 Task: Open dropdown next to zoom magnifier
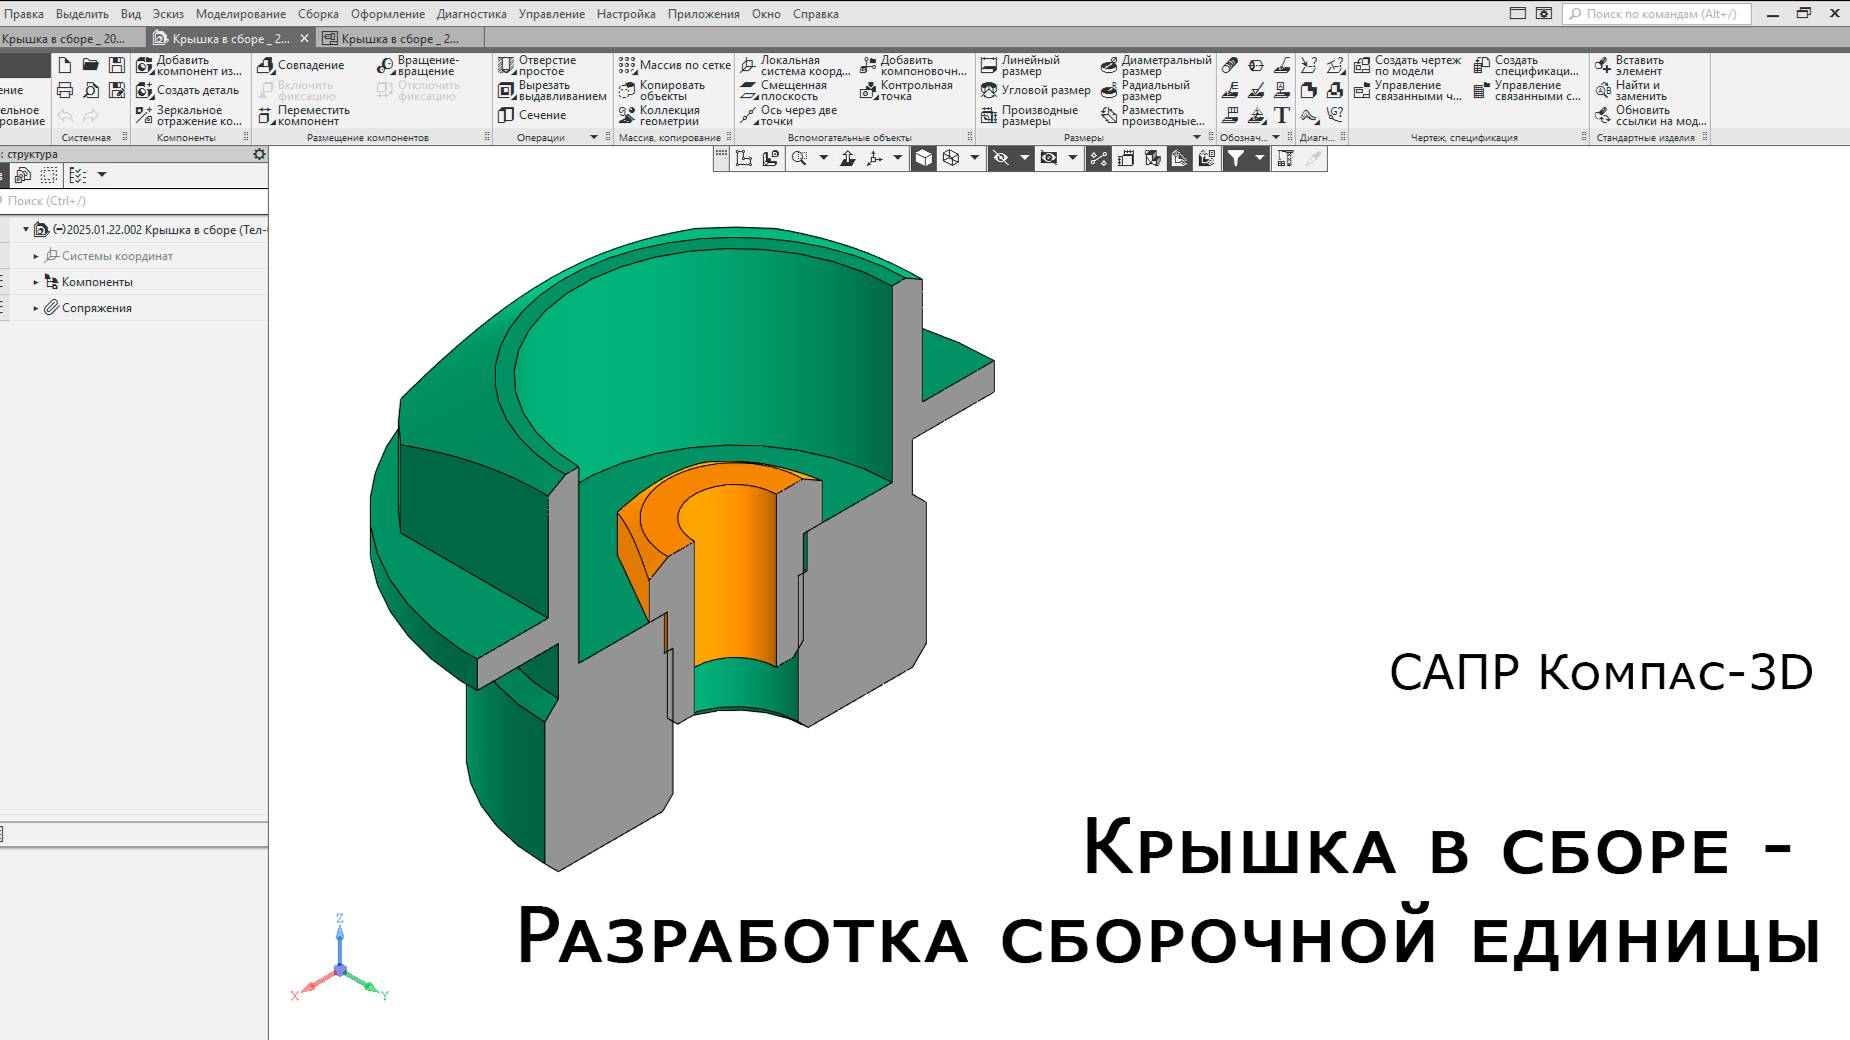(x=824, y=158)
